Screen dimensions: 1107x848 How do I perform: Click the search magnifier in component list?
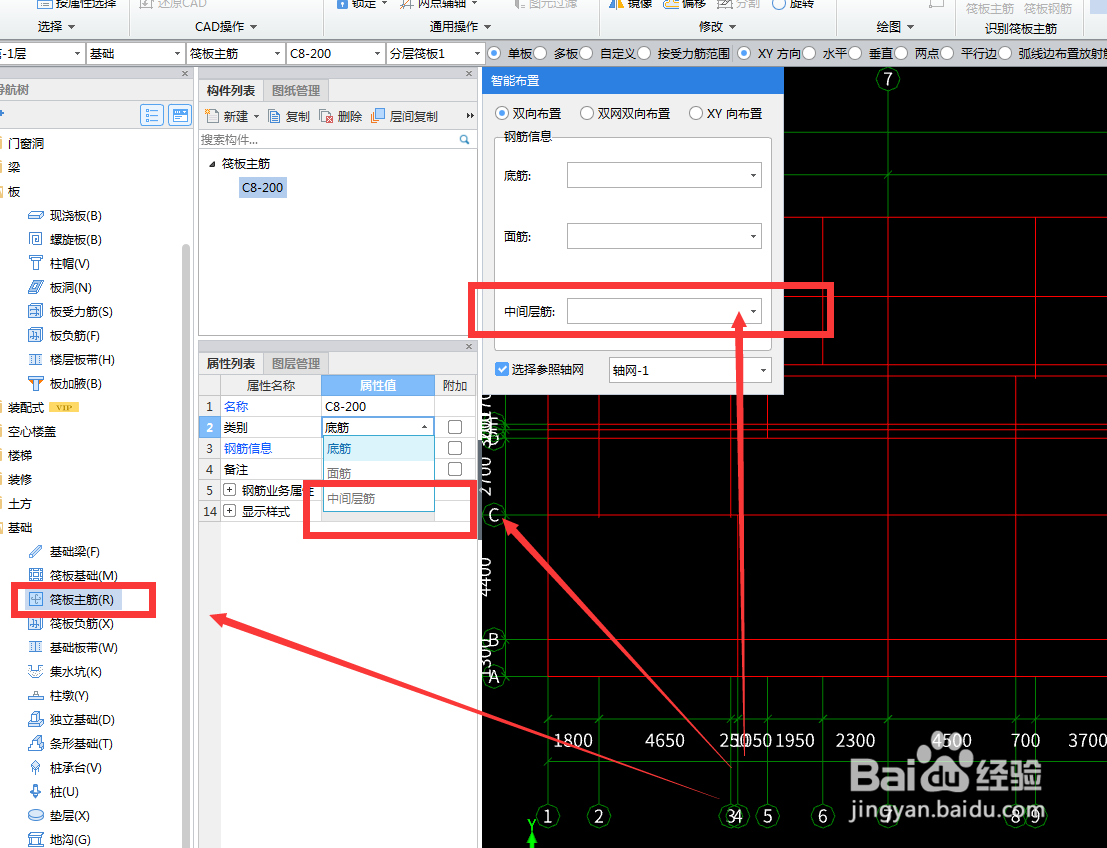coord(465,140)
